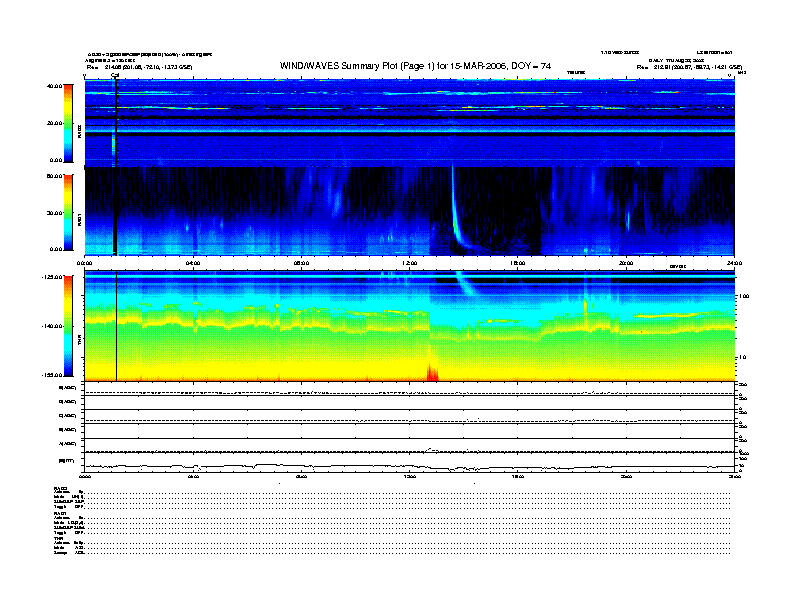Image resolution: width=792 pixels, height=612 pixels.
Task: Click the RAD2 color scale bar
Action: pos(68,123)
